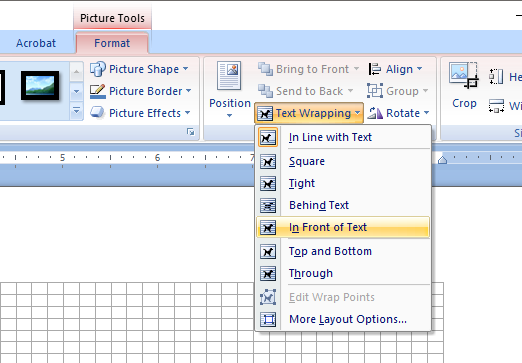Switch to the Acrobat tab
Image resolution: width=522 pixels, height=363 pixels.
(x=36, y=43)
